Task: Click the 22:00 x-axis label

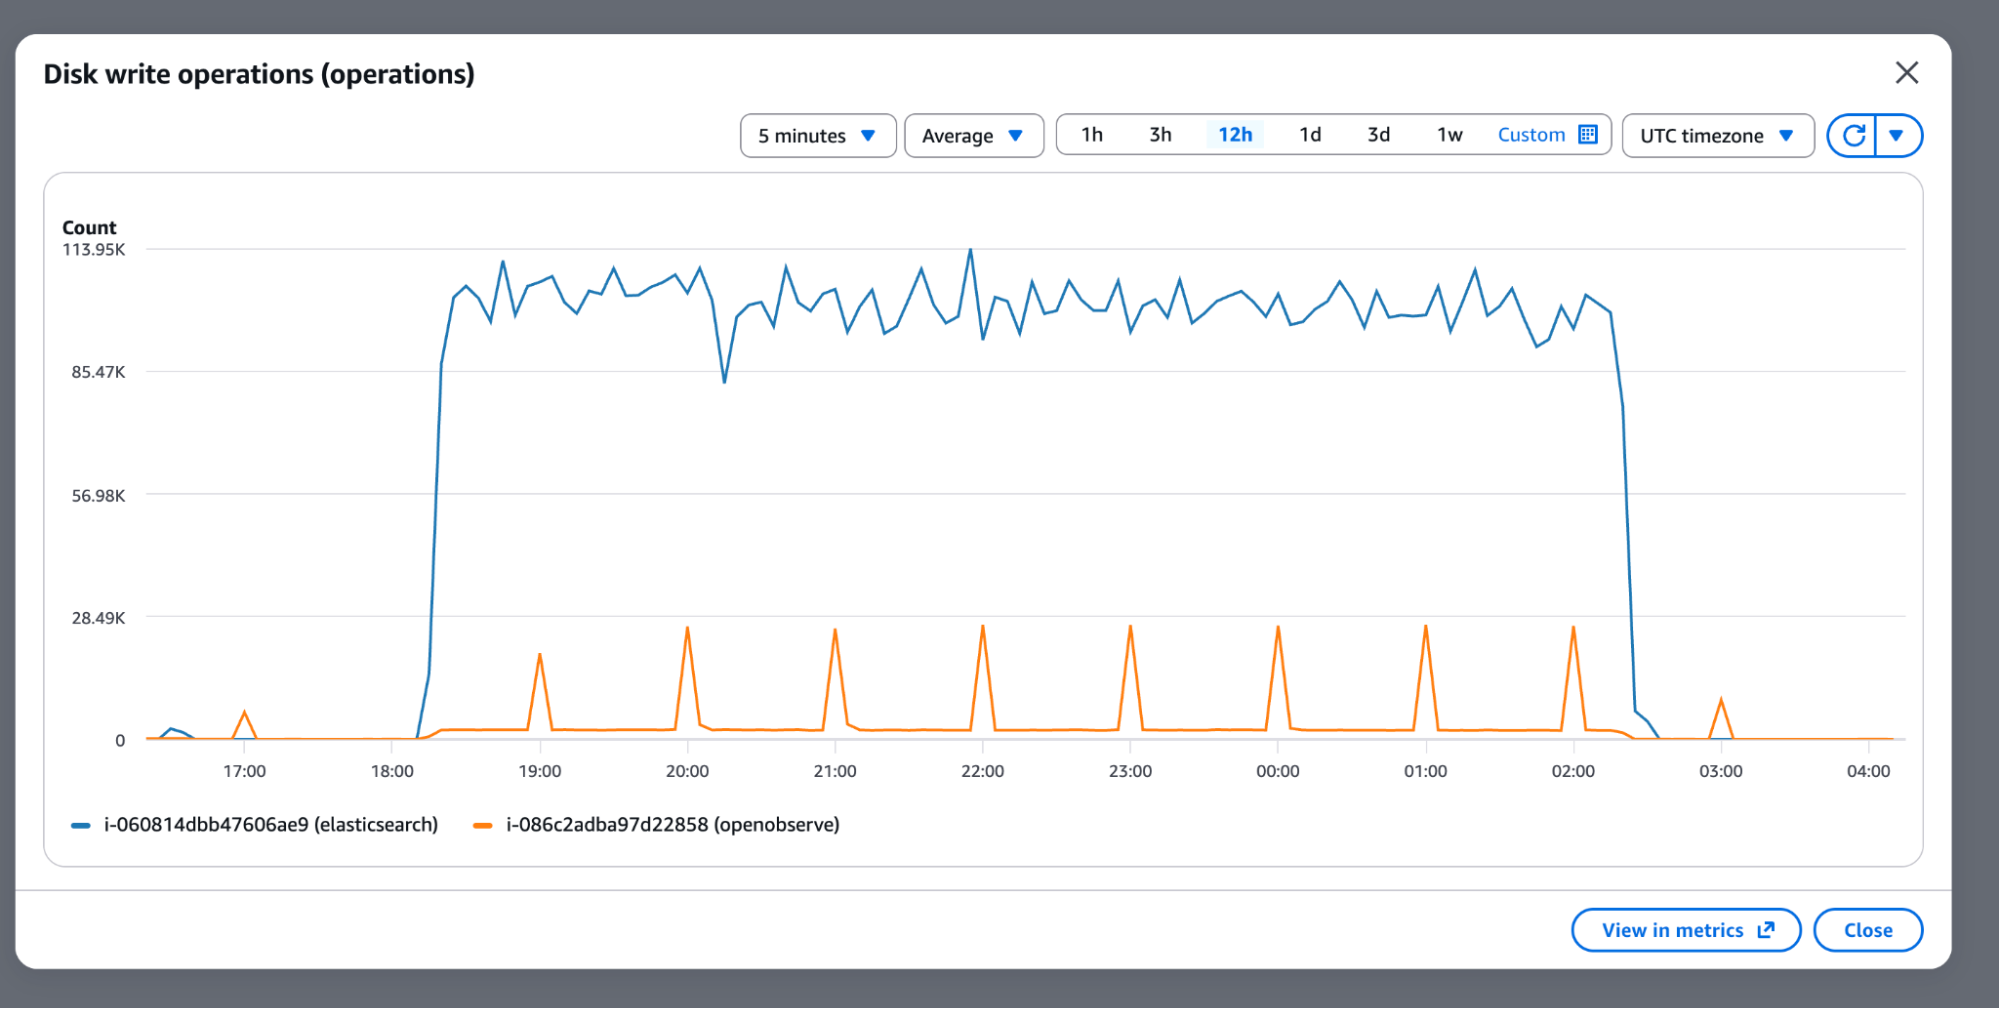Action: (983, 771)
